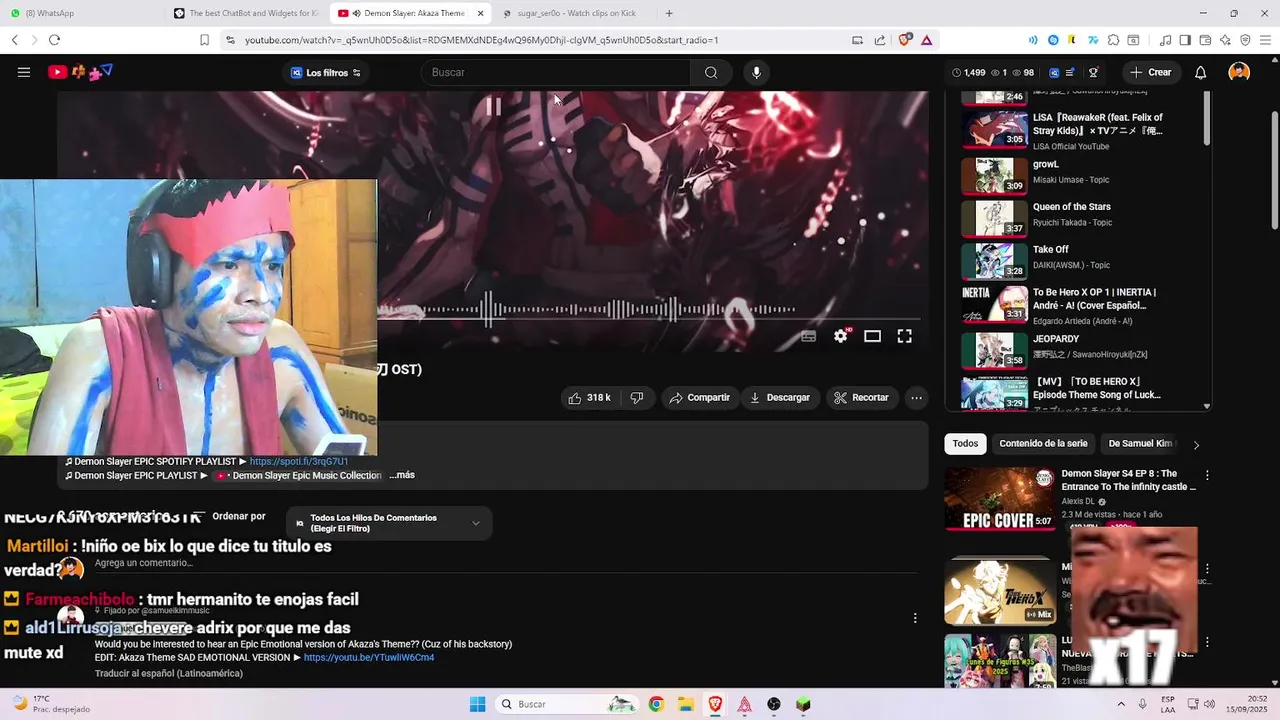The width and height of the screenshot is (1280, 720).
Task: Click the Brave Shields lion icon
Action: click(905, 40)
